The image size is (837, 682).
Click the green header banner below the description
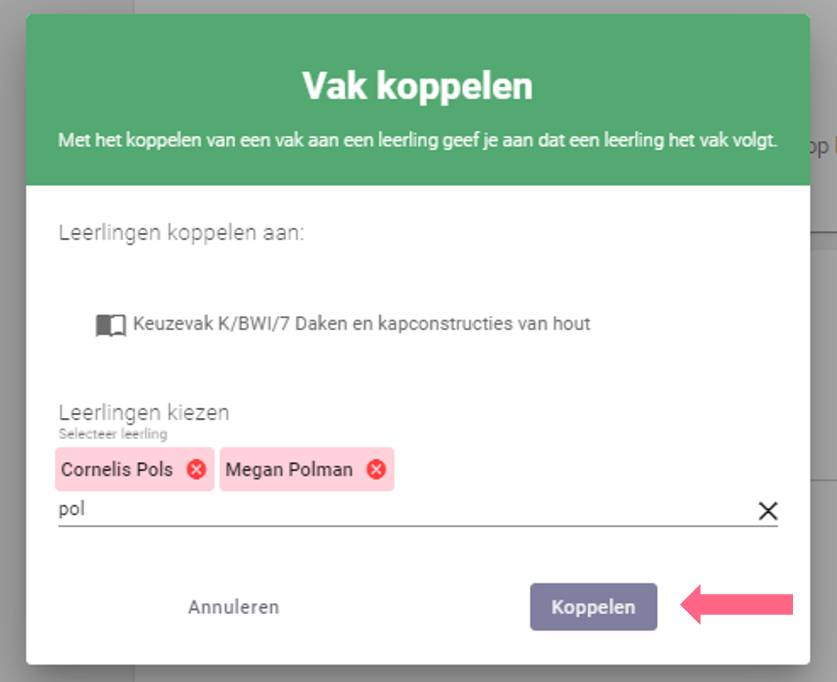click(x=417, y=169)
